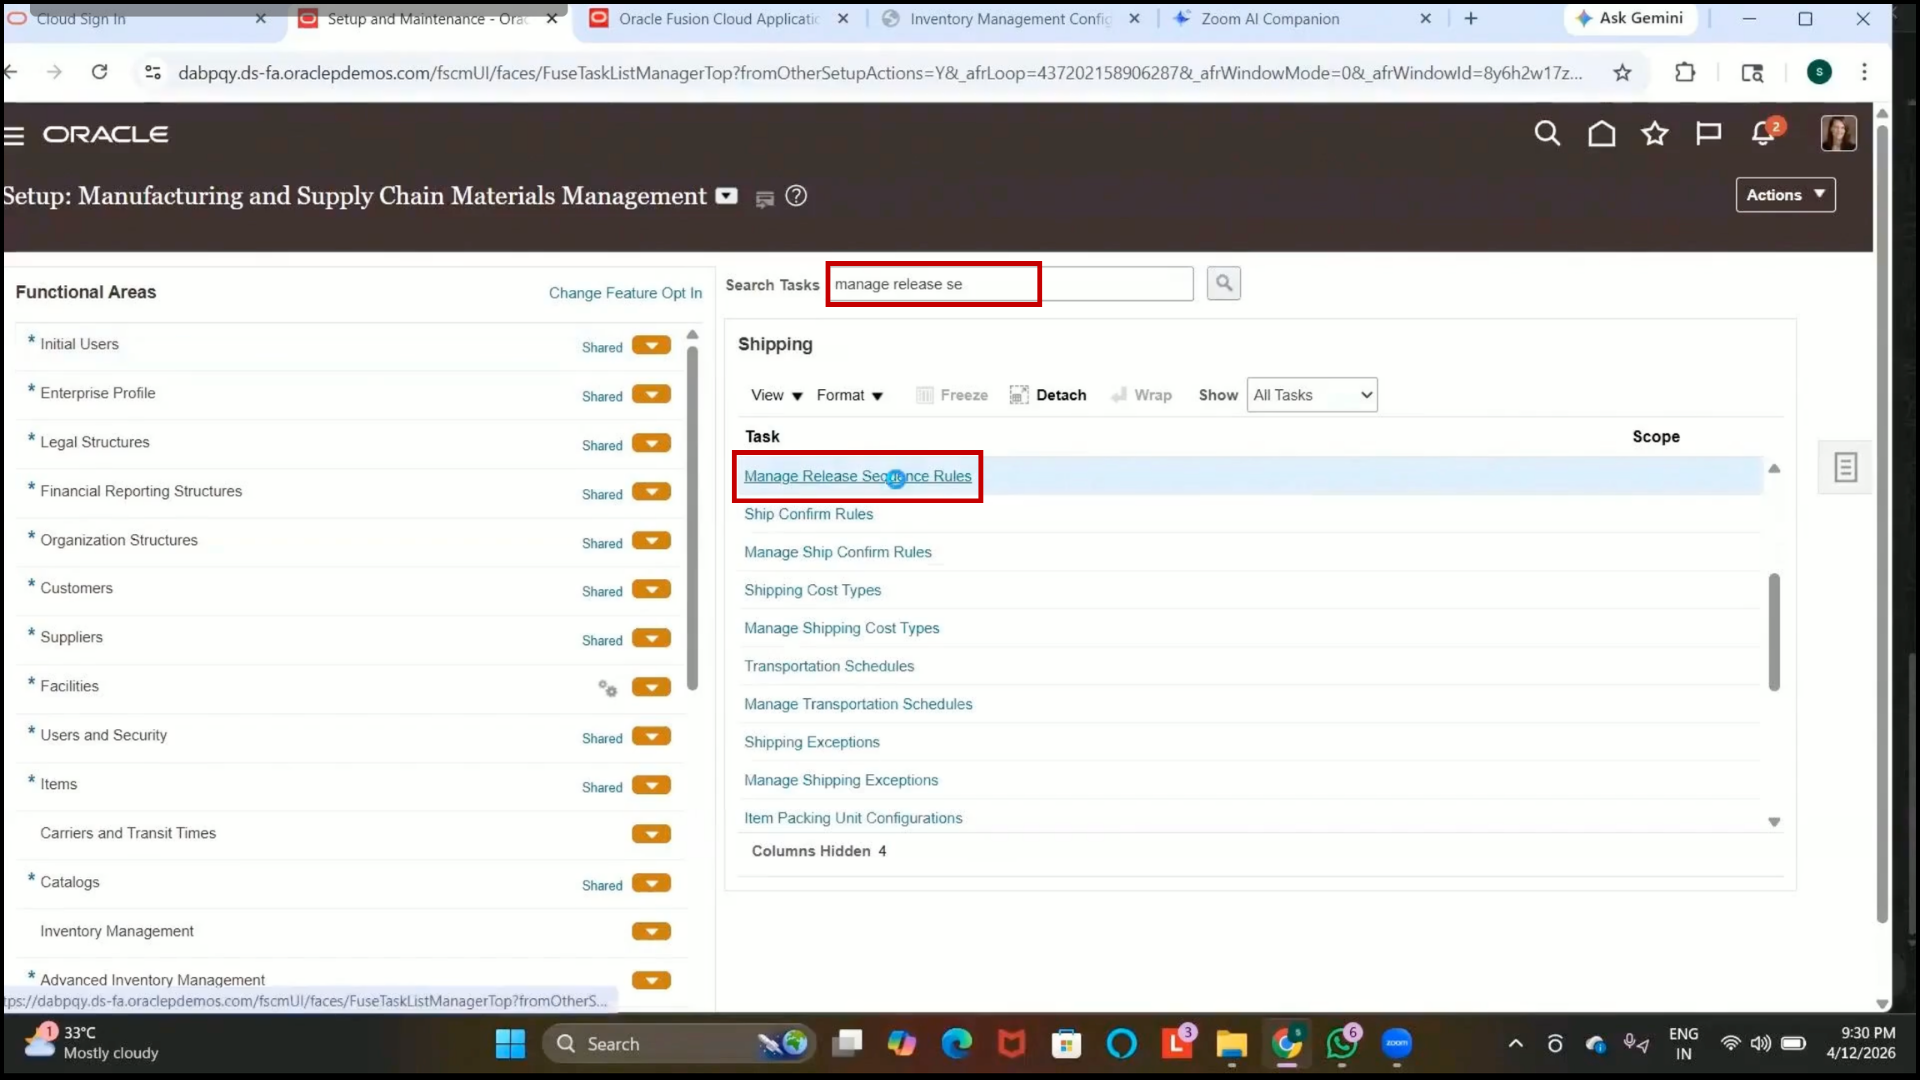Open Microsoft Edge from taskbar
The width and height of the screenshot is (1920, 1080).
tap(957, 1044)
